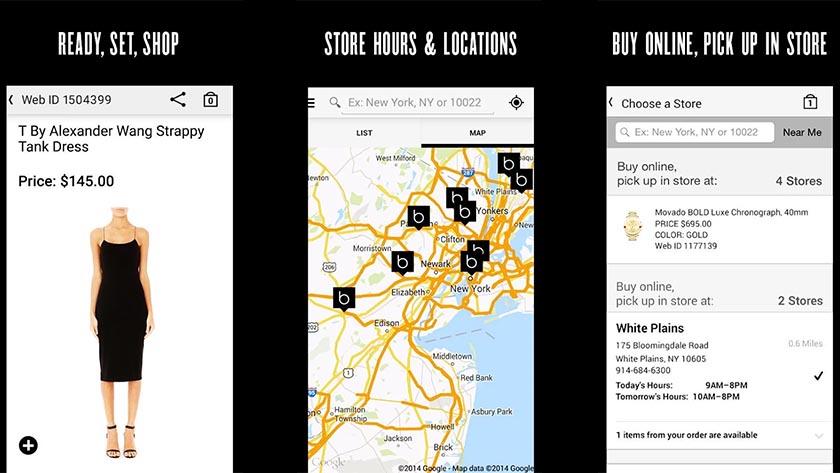Image resolution: width=840 pixels, height=473 pixels.
Task: Tap Movado BOLD Luxe Chronograph title
Action: 731,212
